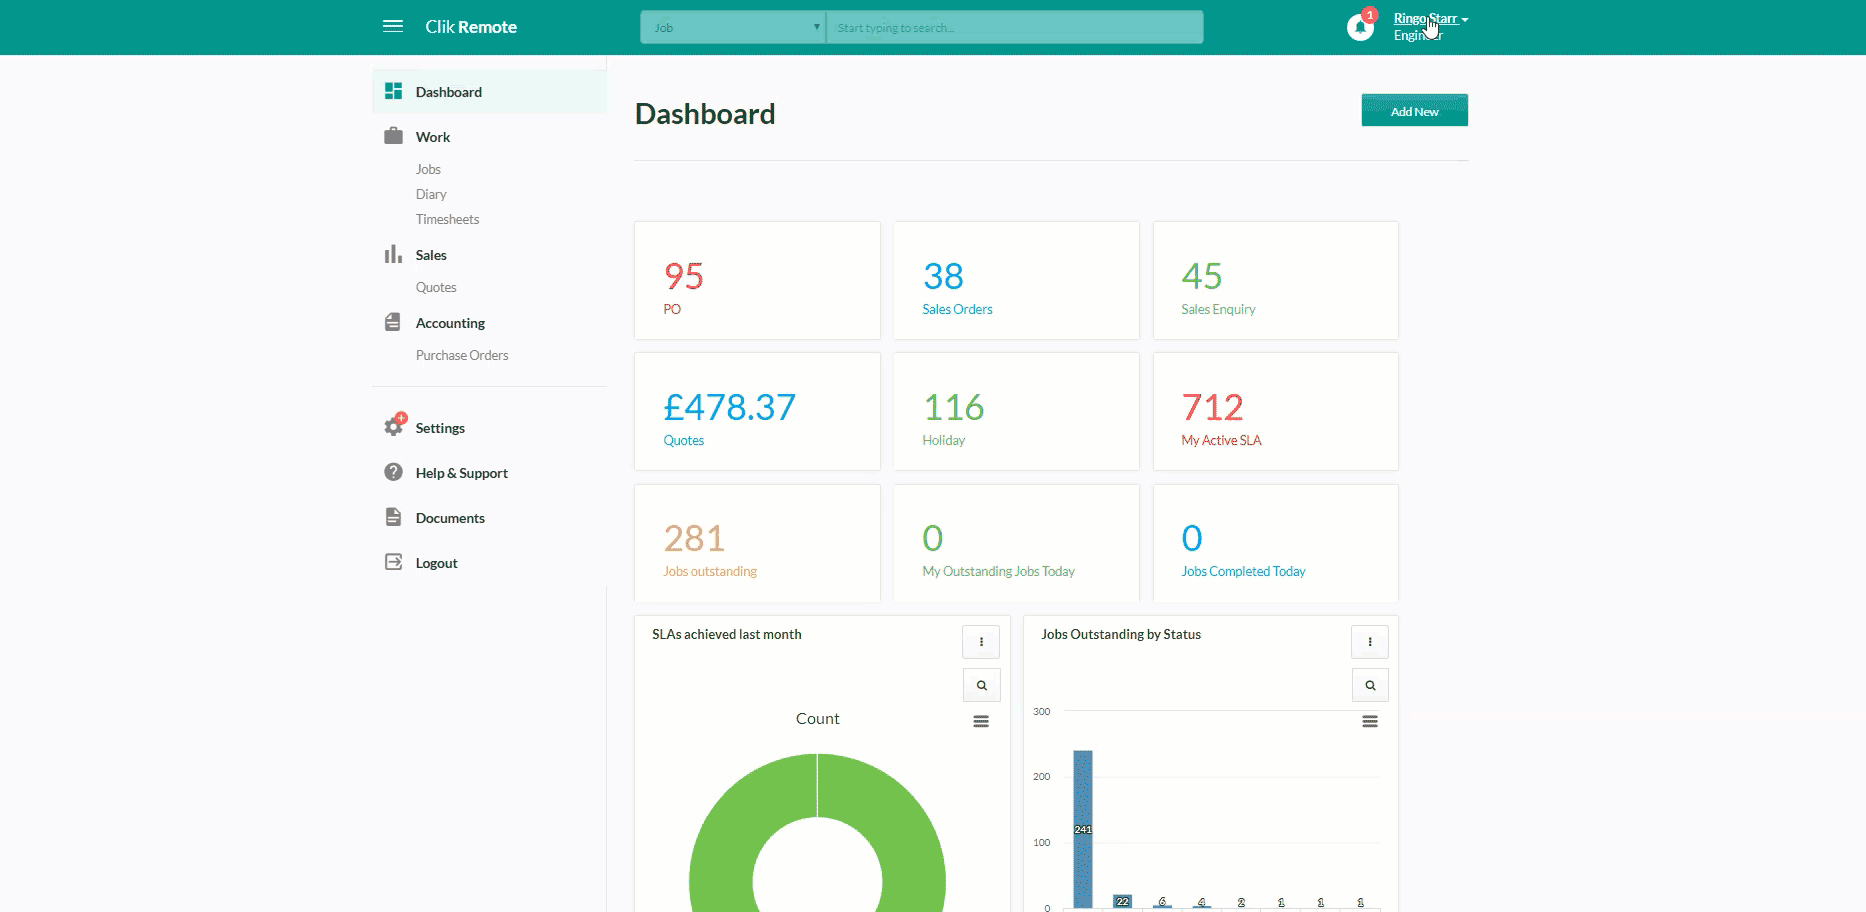1866x912 pixels.
Task: Open chart export menu on Count donut chart
Action: click(x=981, y=721)
